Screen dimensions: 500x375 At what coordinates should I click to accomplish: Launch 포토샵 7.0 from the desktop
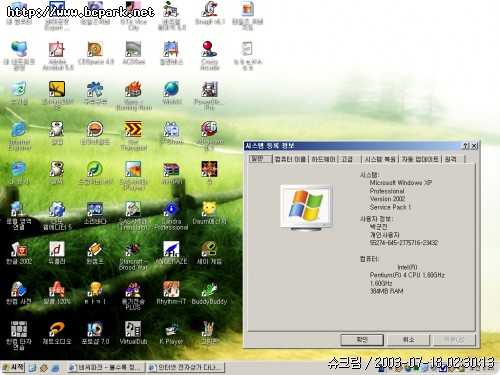point(95,333)
